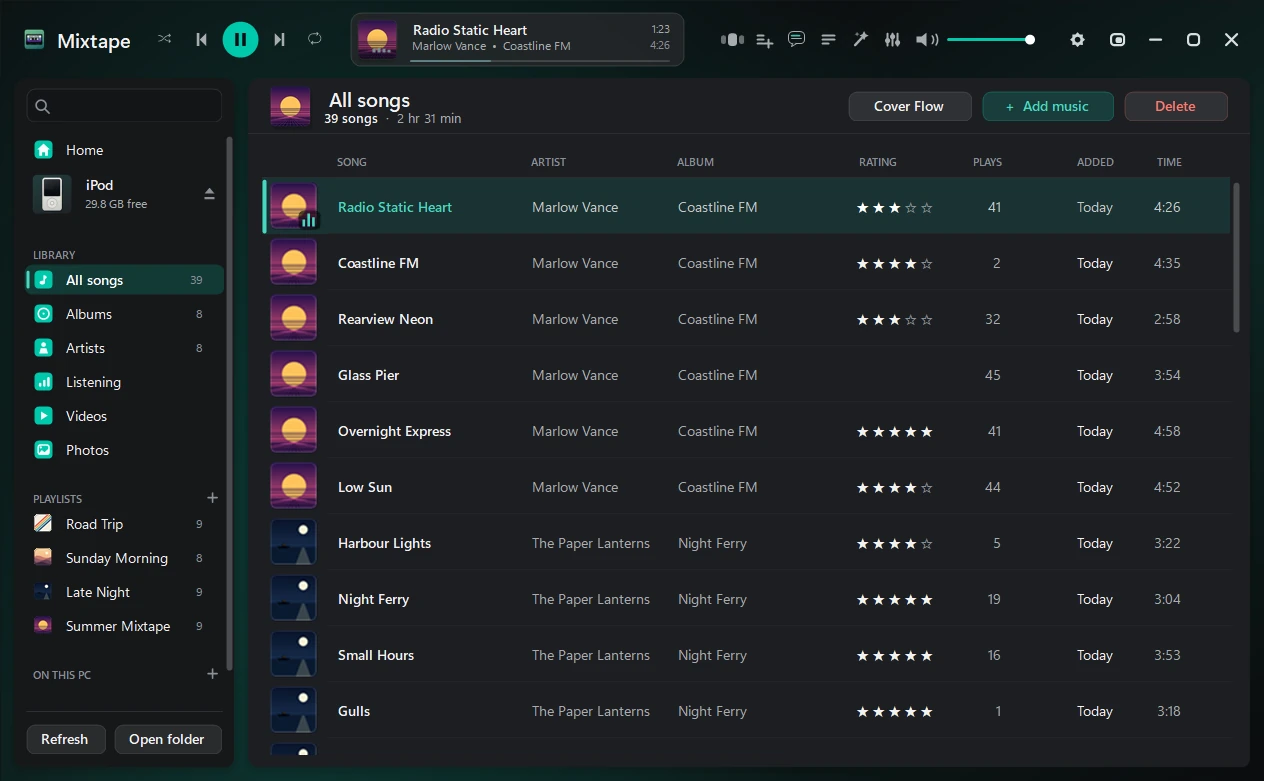Viewport: 1264px width, 781px height.
Task: Toggle shuffle playback
Action: (165, 39)
